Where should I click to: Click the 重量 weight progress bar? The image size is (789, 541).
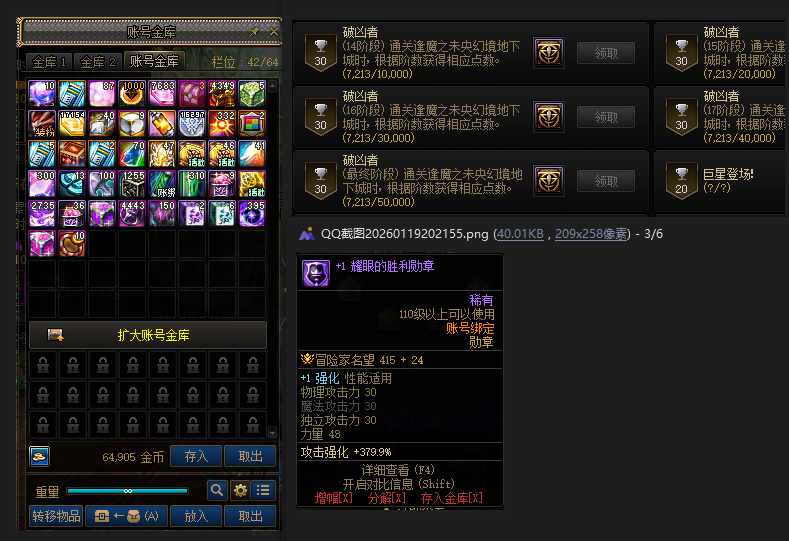click(x=127, y=491)
